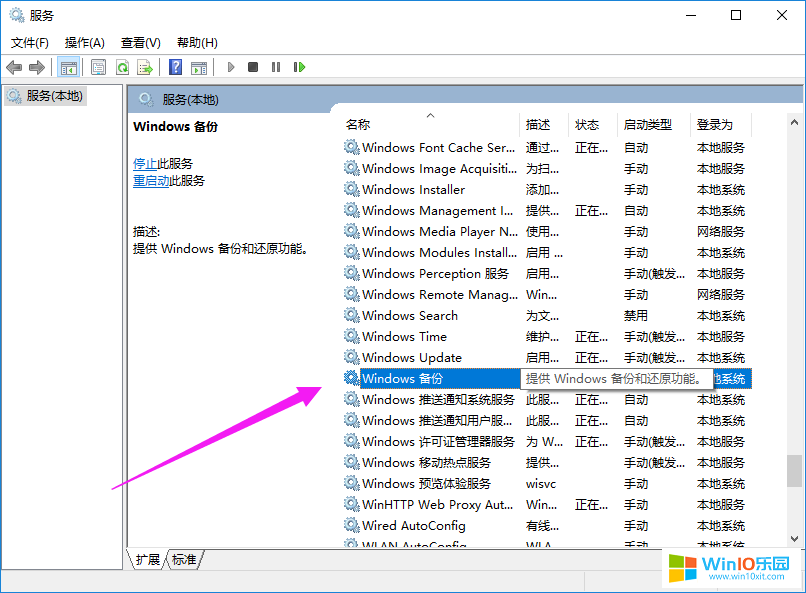Sort by the 登录为 column header
Viewport: 806px width, 593px height.
tap(721, 125)
